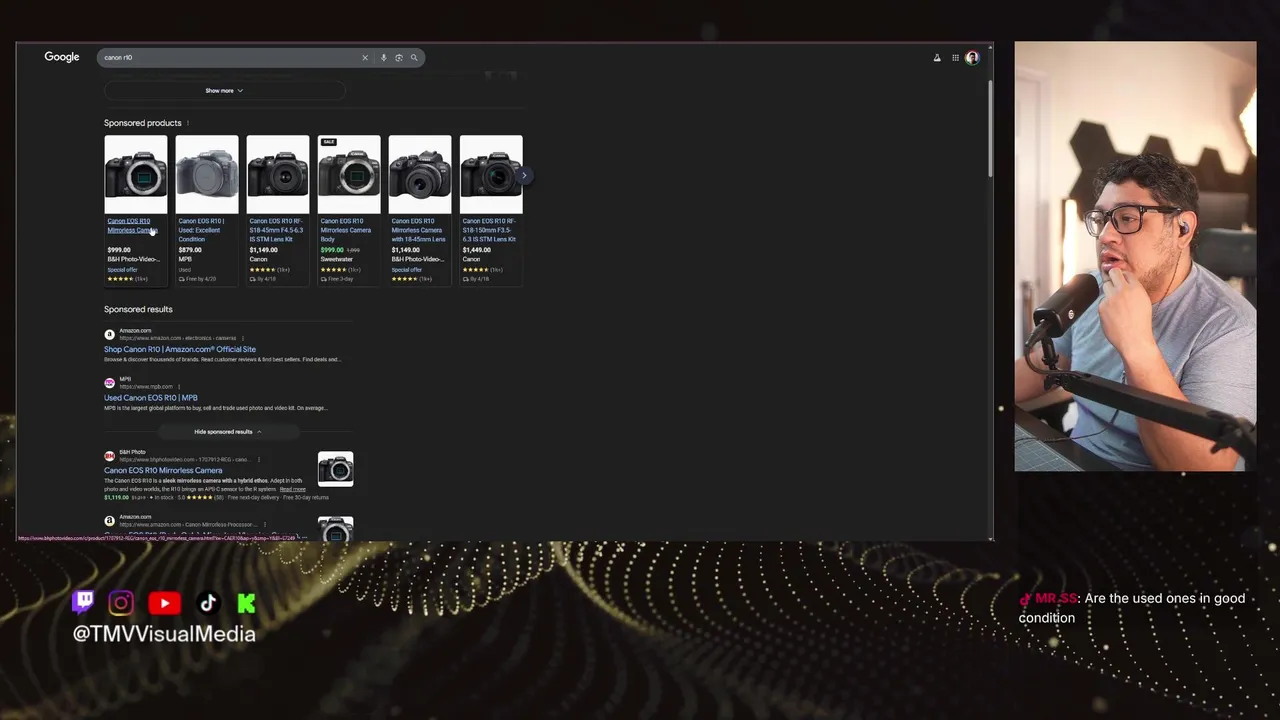1280x720 pixels.
Task: Open B&H Photo 'Canon EOS R10 Mirrorless Camera' result
Action: [163, 470]
